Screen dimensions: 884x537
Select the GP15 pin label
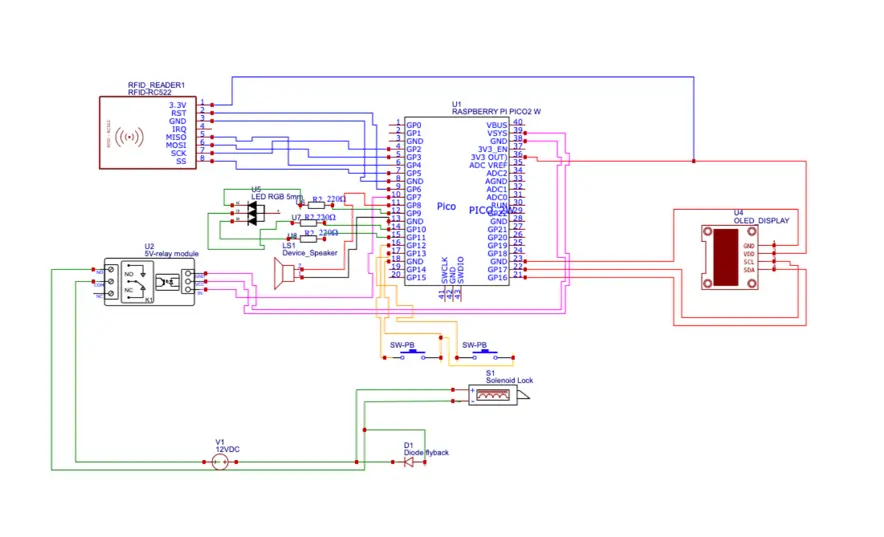click(x=416, y=277)
